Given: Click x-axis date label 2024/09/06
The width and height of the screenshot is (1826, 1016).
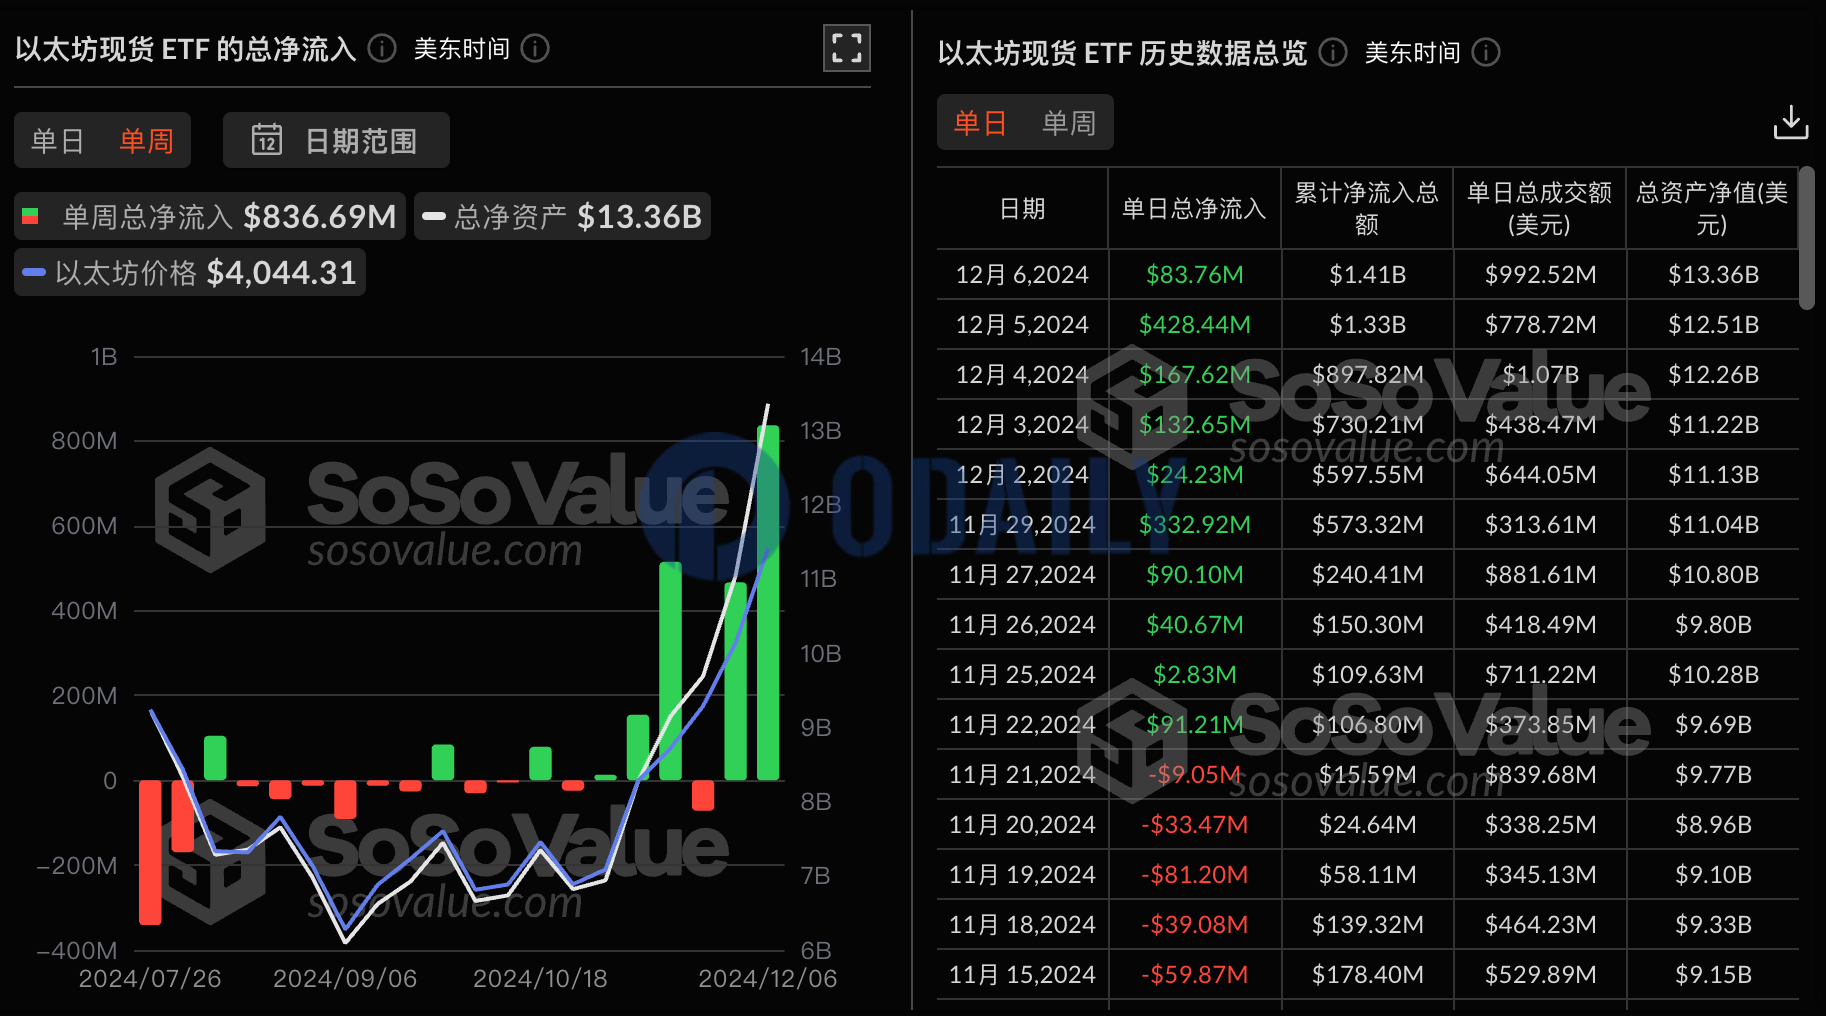Looking at the screenshot, I should coord(345,978).
